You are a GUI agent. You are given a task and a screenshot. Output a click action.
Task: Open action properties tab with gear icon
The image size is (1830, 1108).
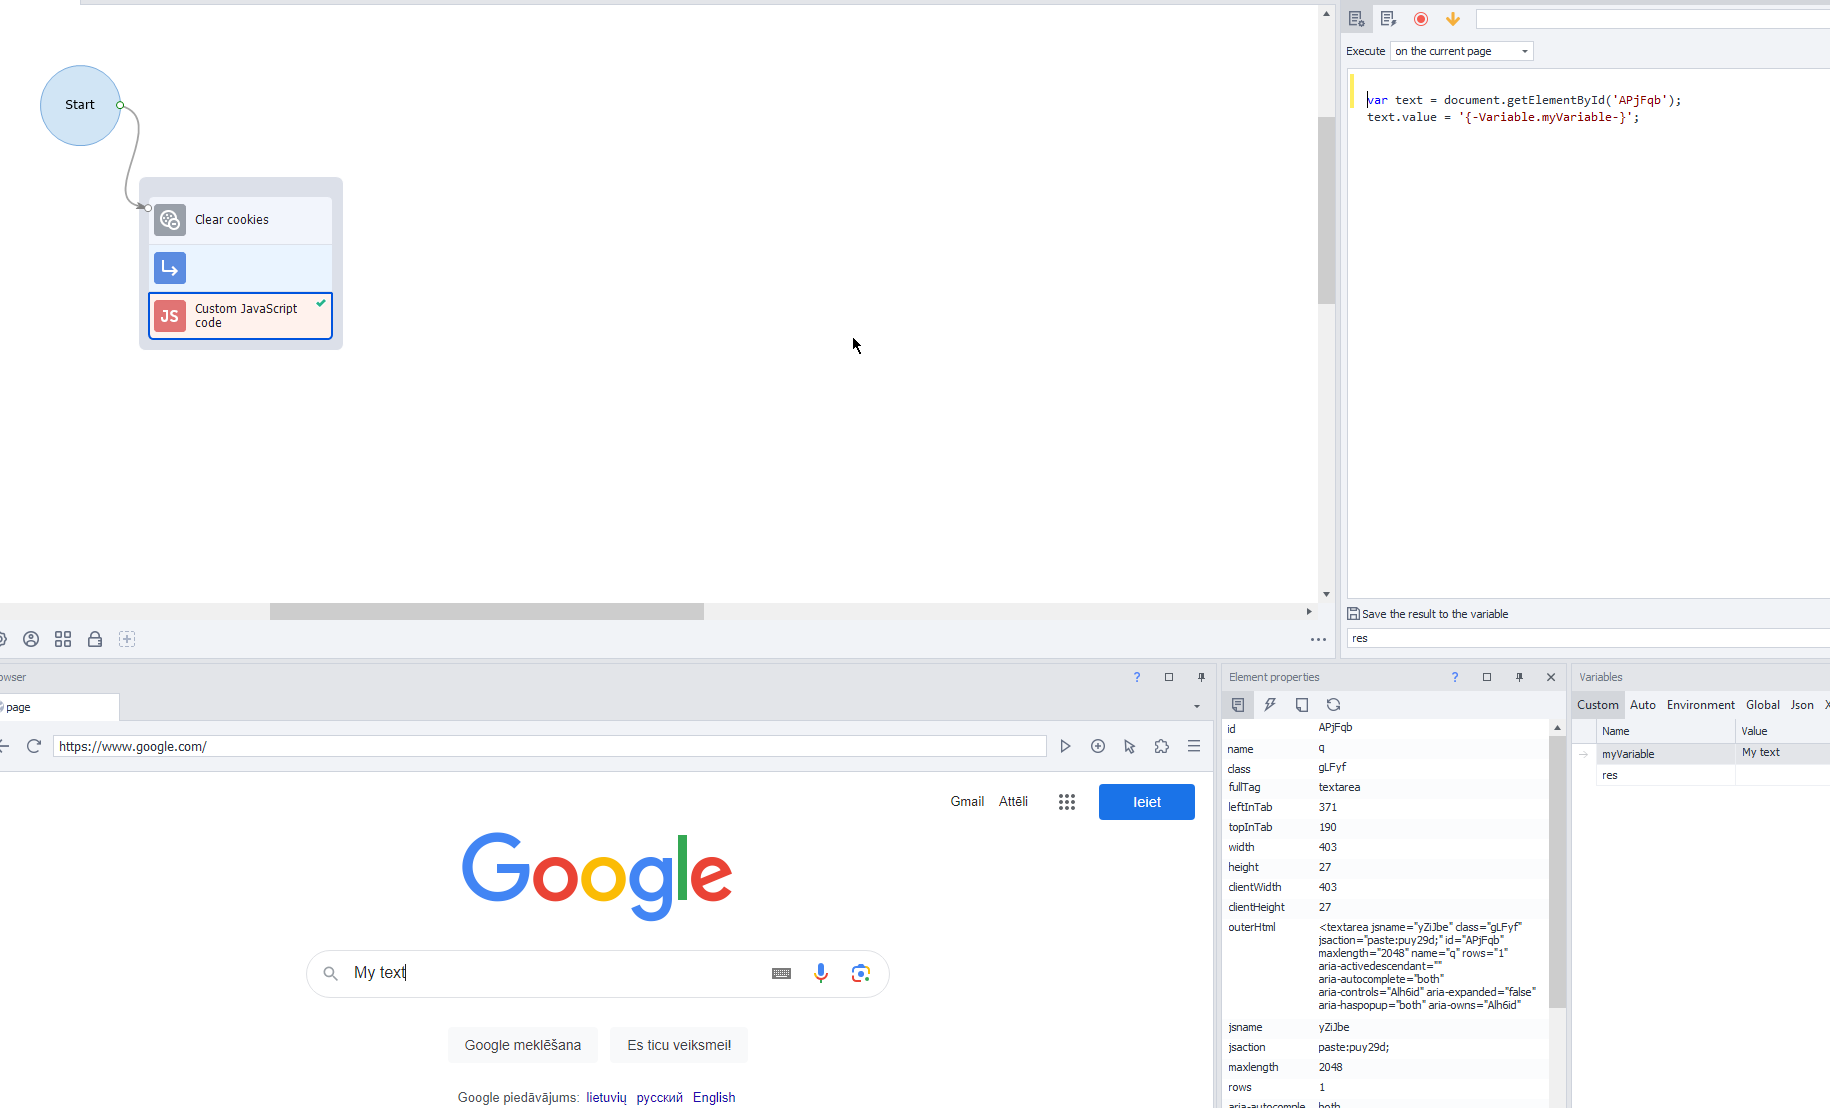[x=1356, y=19]
